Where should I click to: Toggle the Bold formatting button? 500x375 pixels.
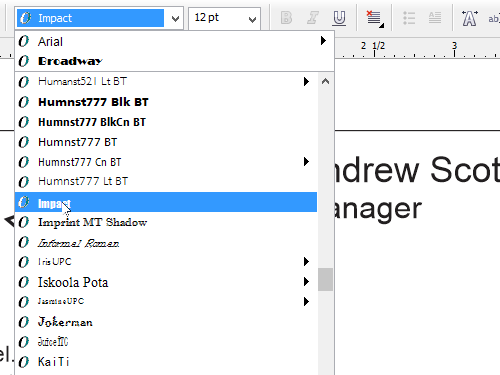[x=286, y=18]
